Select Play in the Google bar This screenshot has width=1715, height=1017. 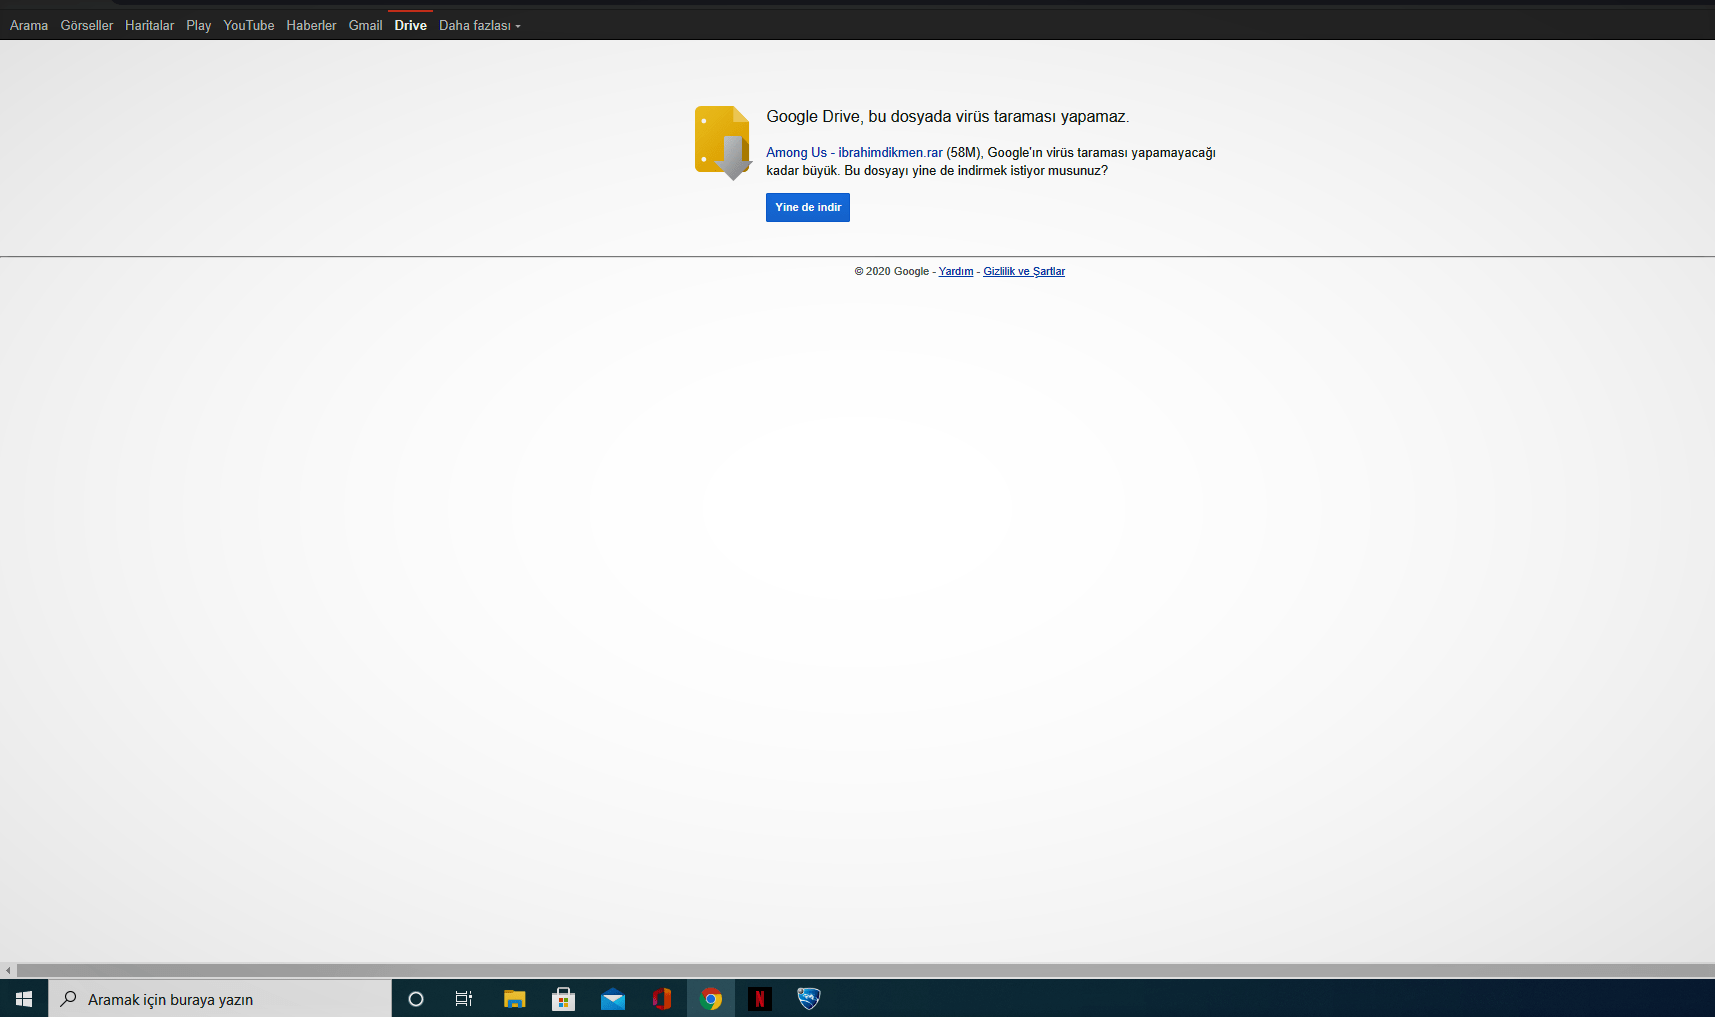point(199,26)
